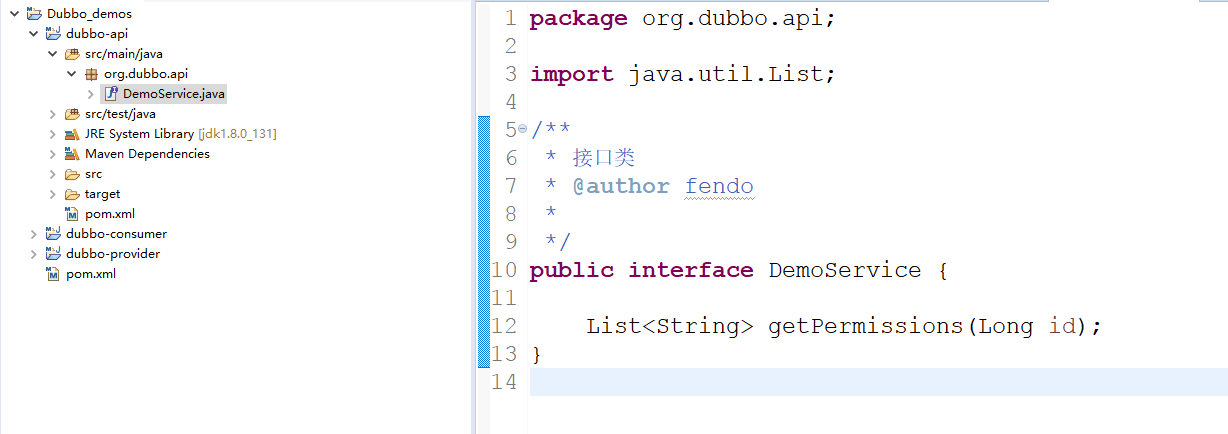Image resolution: width=1228 pixels, height=434 pixels.
Task: Expand the src folder arrow
Action: click(52, 174)
